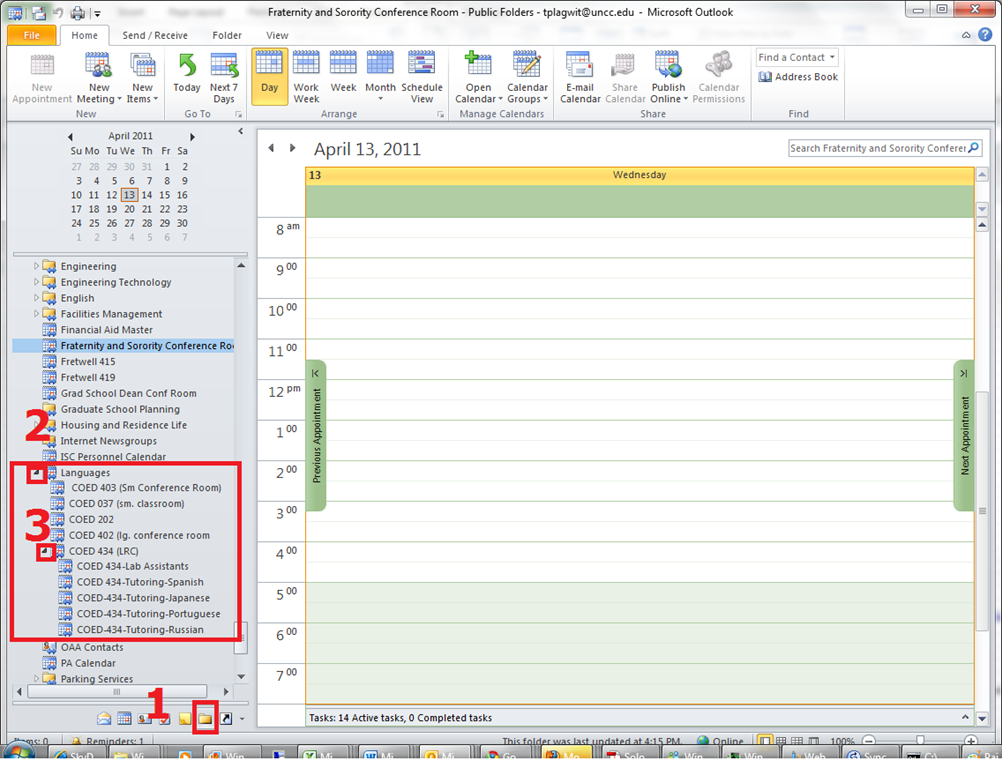Collapse the Languages folder tree
The height and width of the screenshot is (768, 1002).
tap(36, 473)
